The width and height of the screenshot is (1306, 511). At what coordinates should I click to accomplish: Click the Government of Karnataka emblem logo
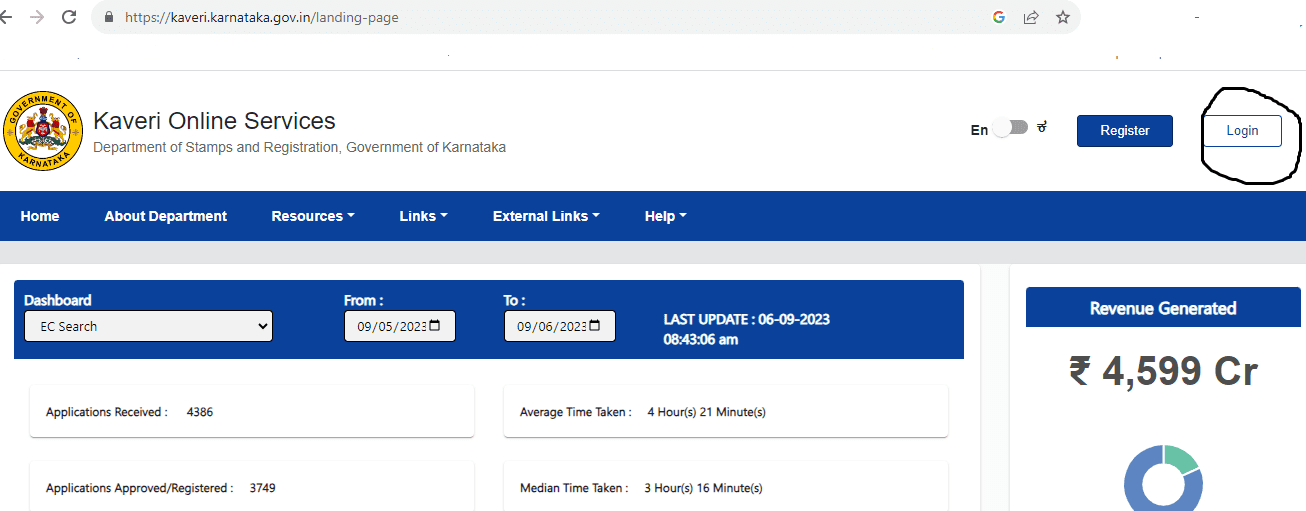43,132
